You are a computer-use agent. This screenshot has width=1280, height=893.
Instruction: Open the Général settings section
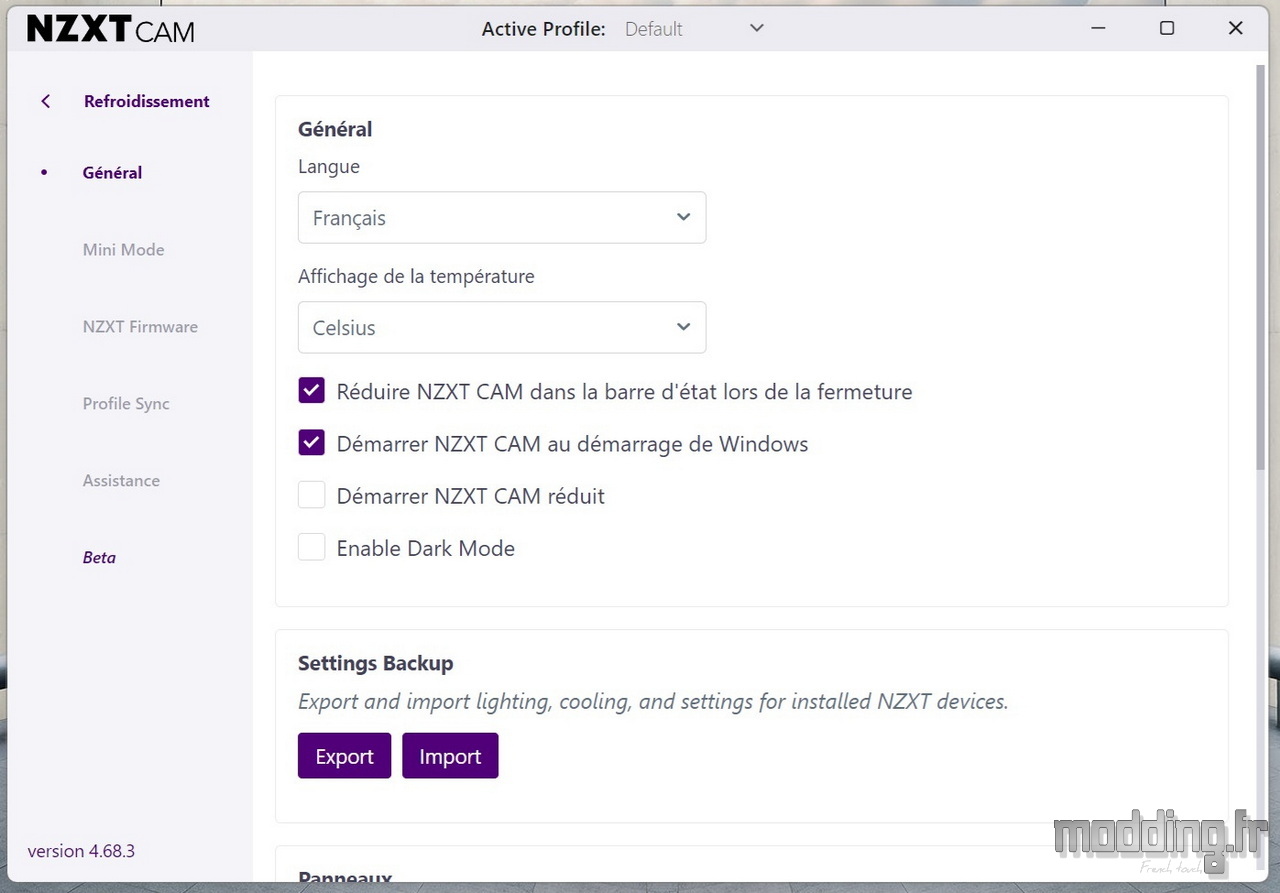(112, 173)
